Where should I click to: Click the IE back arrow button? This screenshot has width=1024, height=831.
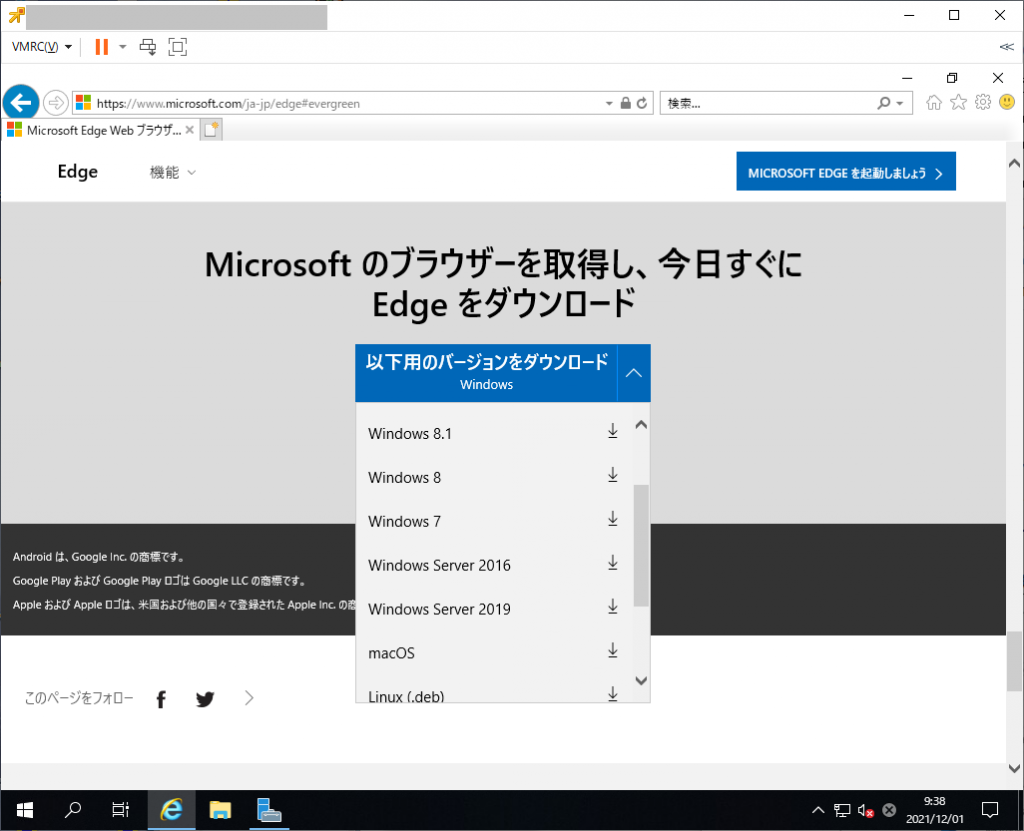click(21, 103)
